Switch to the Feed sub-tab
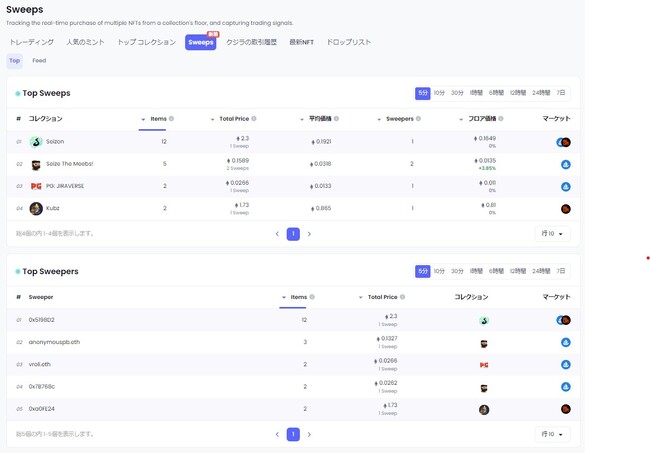The height and width of the screenshot is (453, 650). click(x=39, y=61)
